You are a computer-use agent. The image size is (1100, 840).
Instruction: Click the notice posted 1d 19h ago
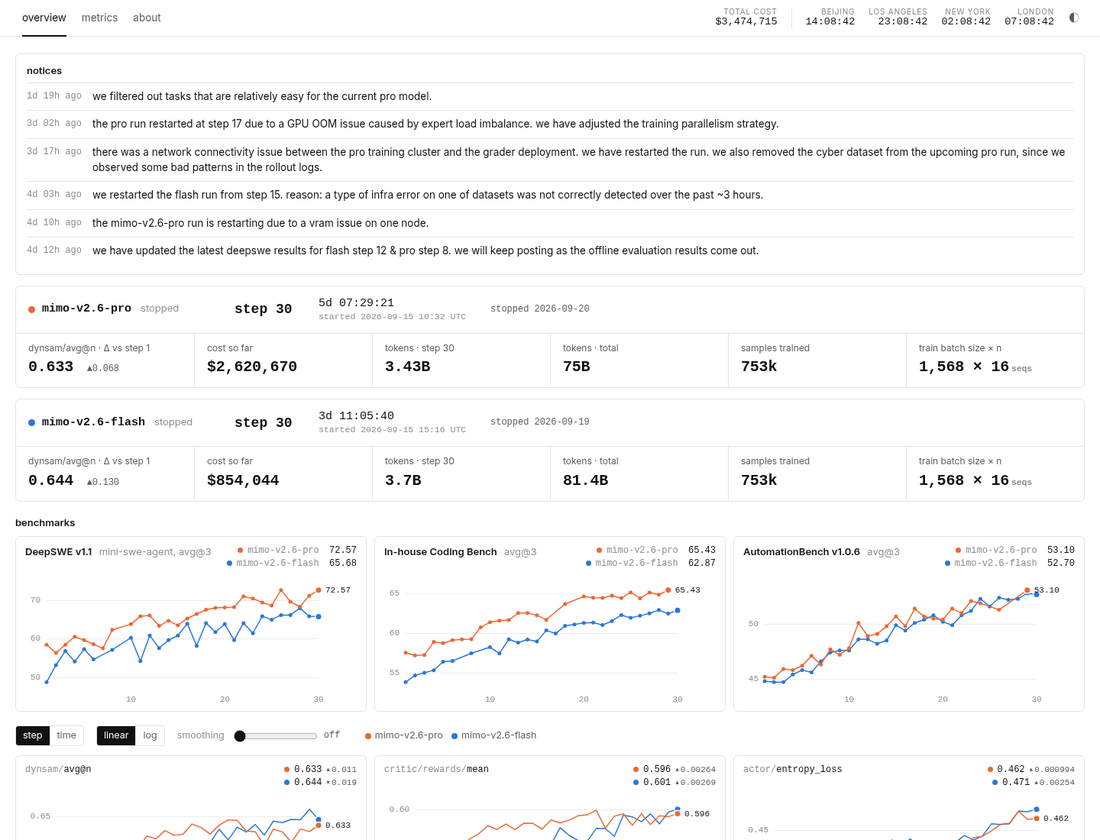point(550,96)
